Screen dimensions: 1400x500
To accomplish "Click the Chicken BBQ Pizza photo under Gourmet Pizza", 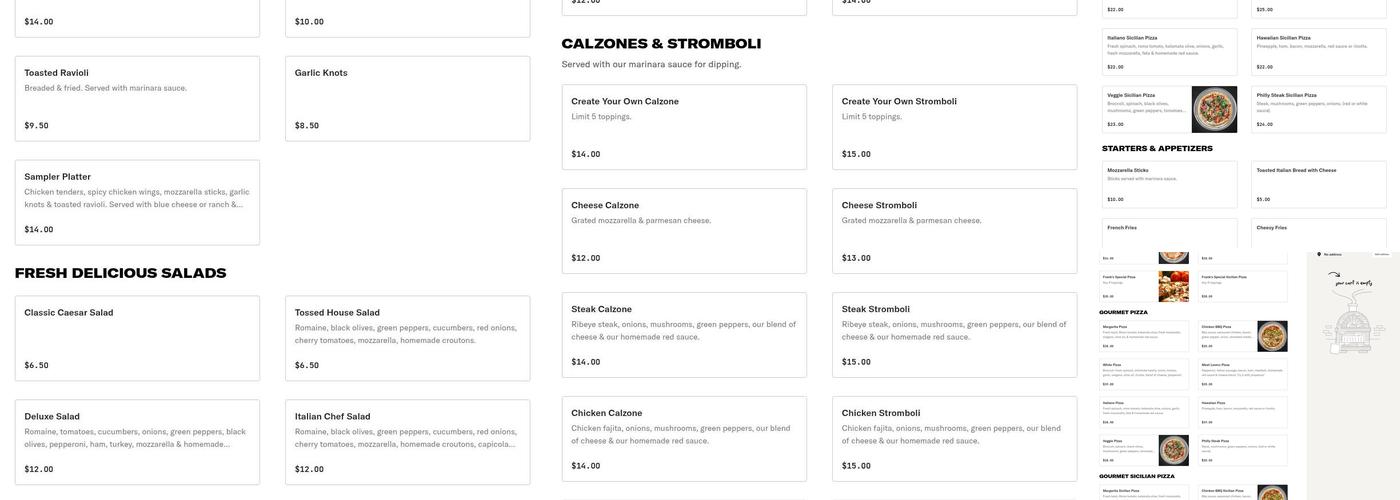I will coord(1272,336).
